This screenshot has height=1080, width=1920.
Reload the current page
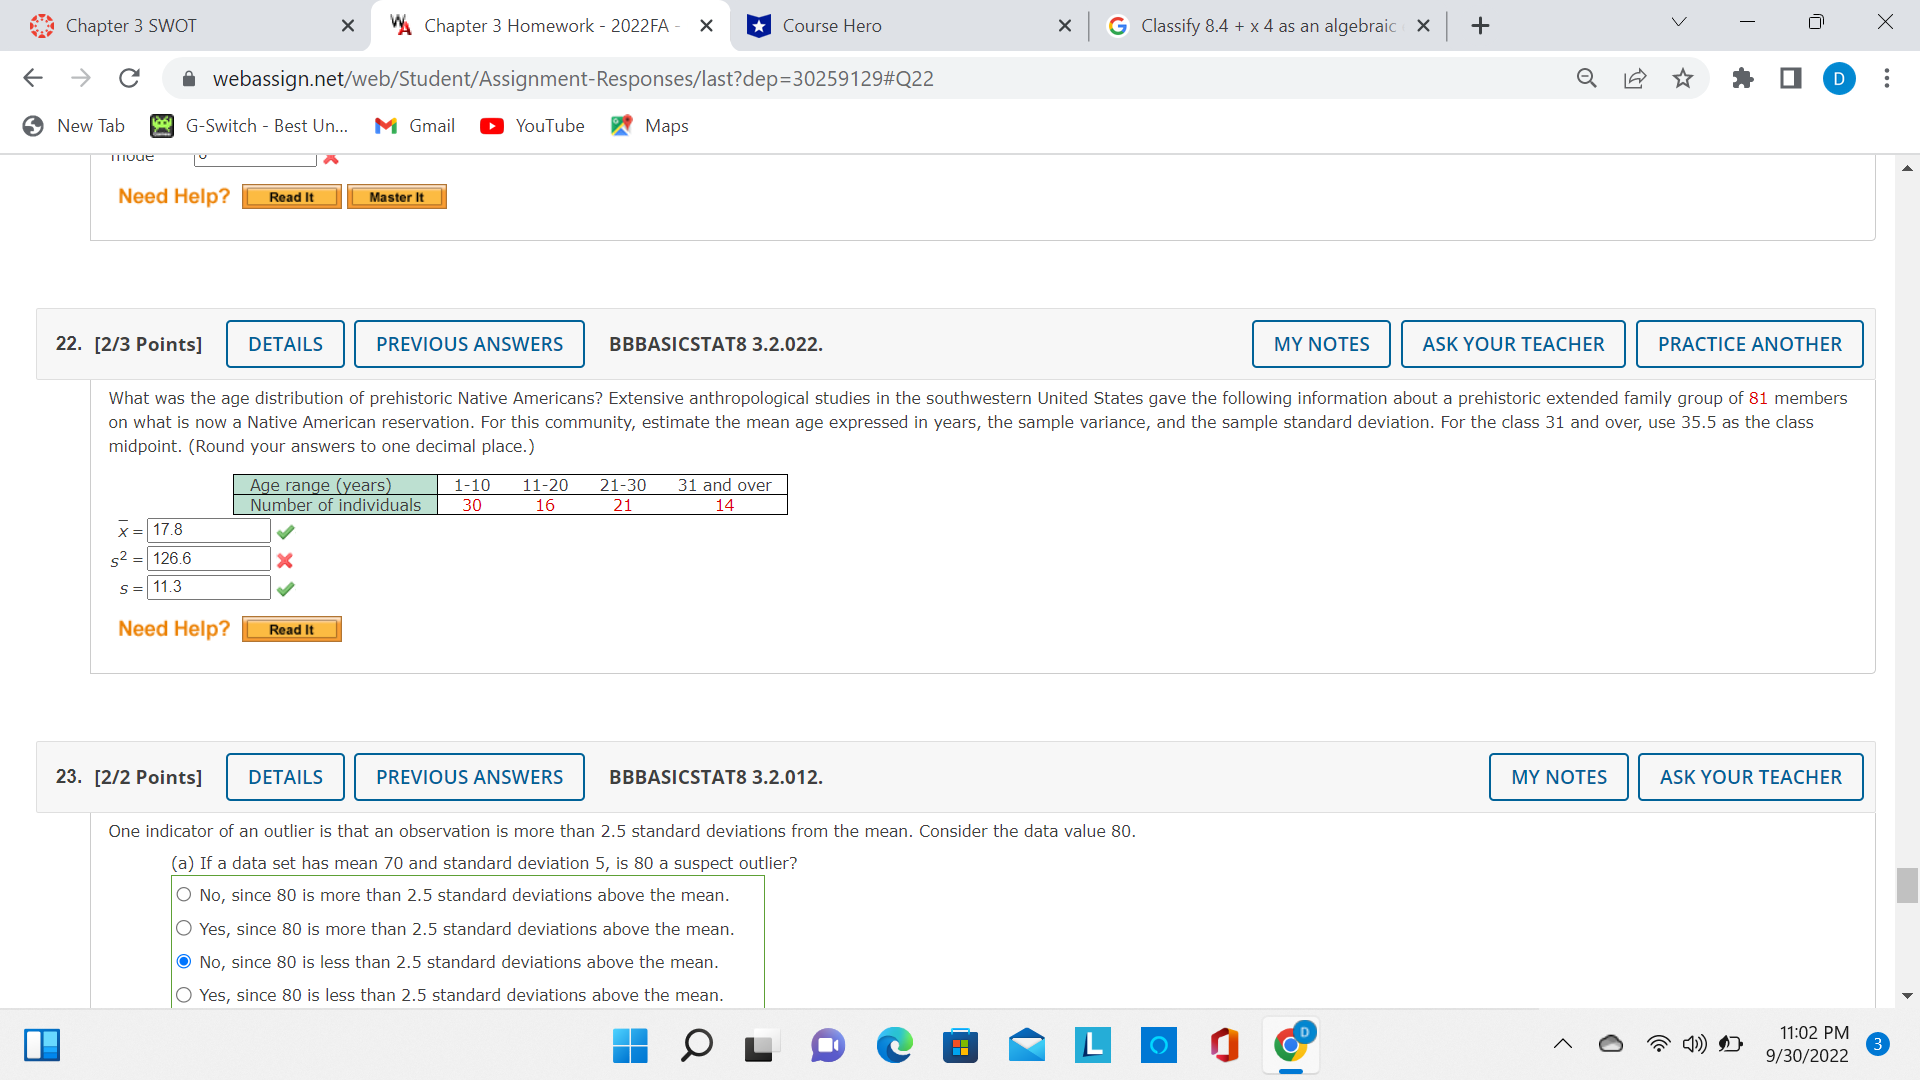pyautogui.click(x=129, y=78)
